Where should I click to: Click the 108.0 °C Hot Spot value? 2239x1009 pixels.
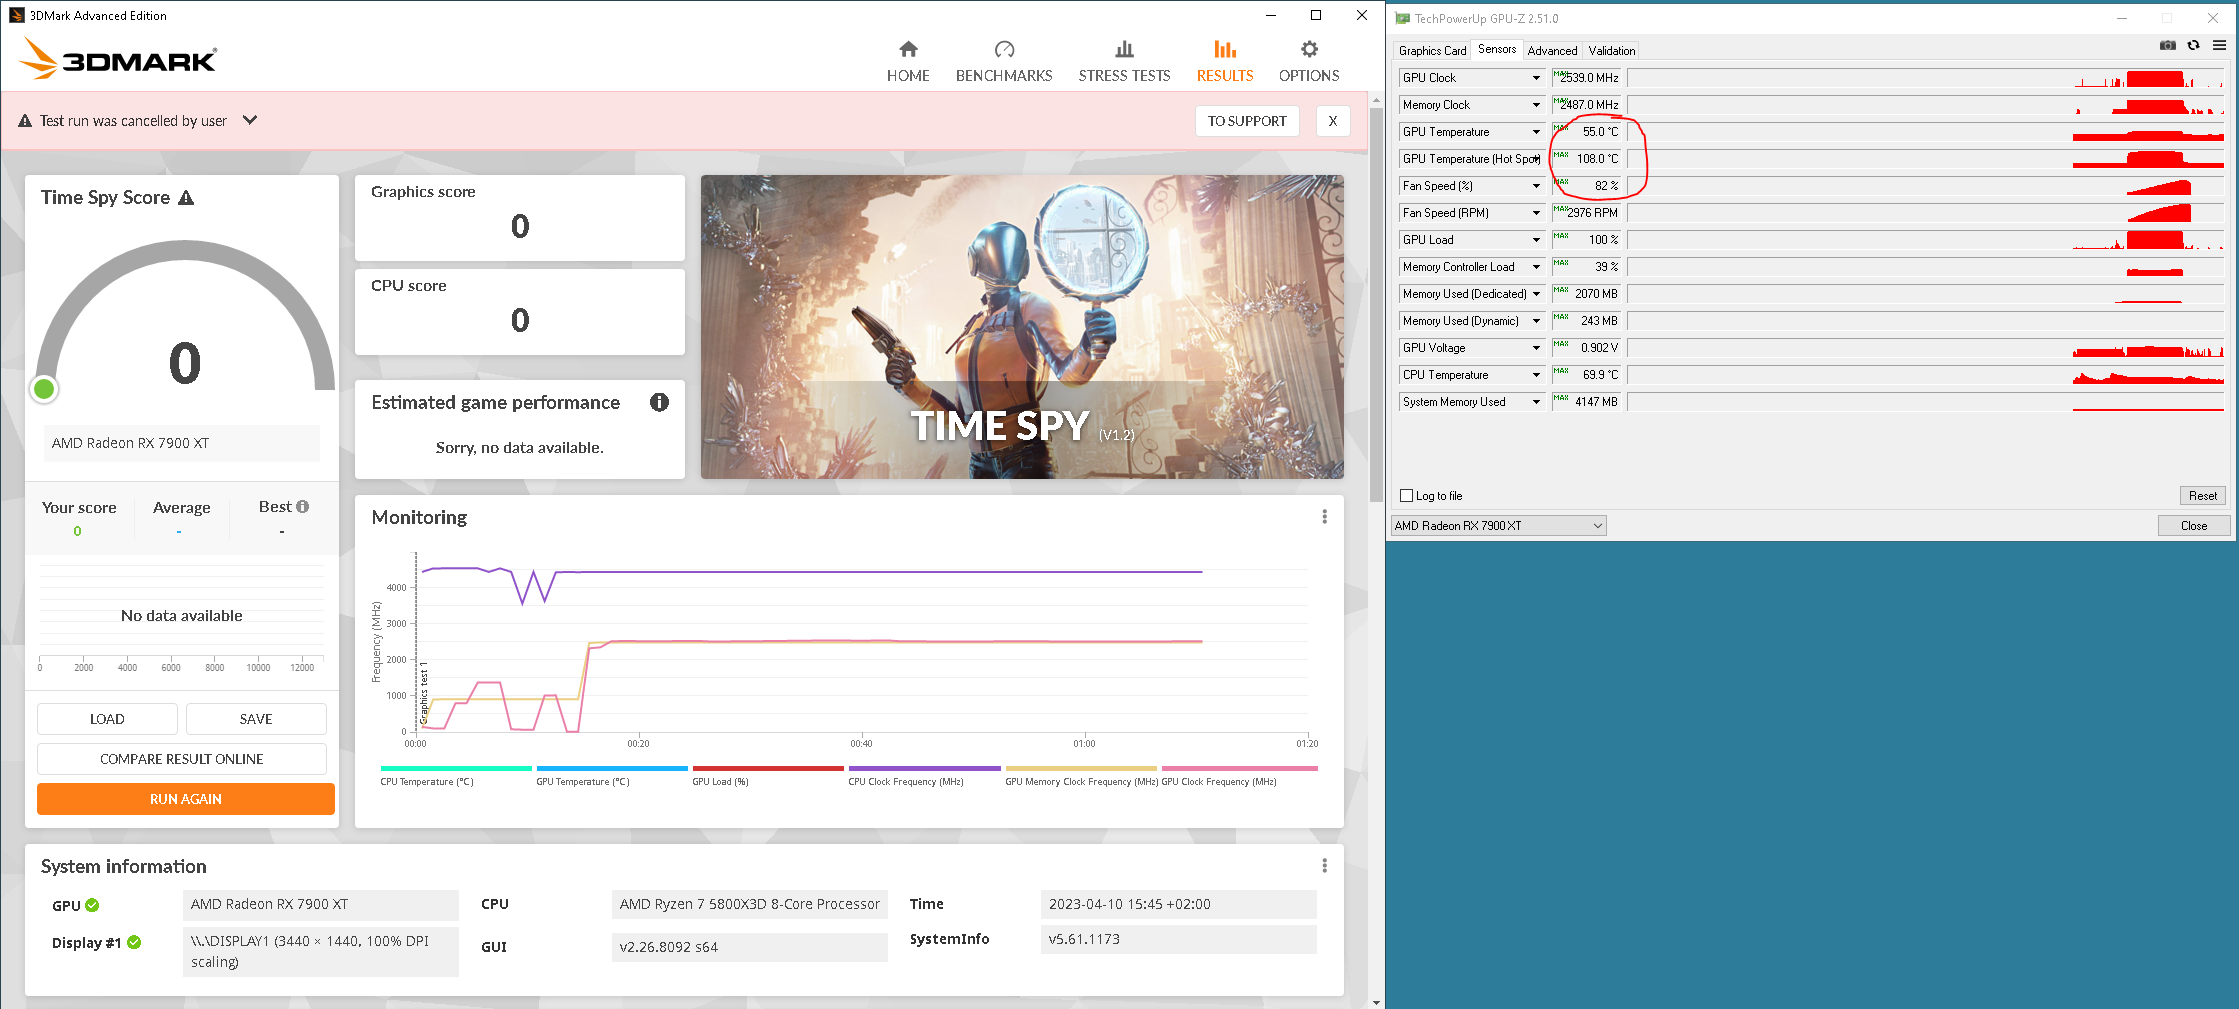[x=1597, y=159]
